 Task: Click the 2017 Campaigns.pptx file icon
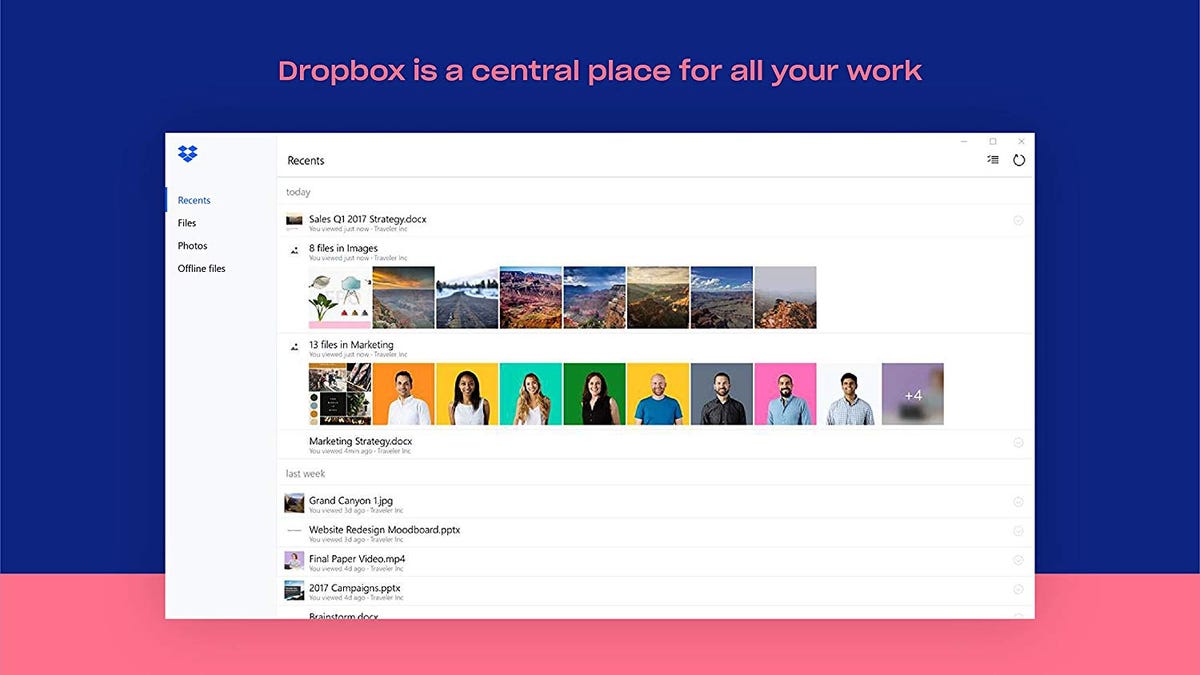click(x=294, y=590)
